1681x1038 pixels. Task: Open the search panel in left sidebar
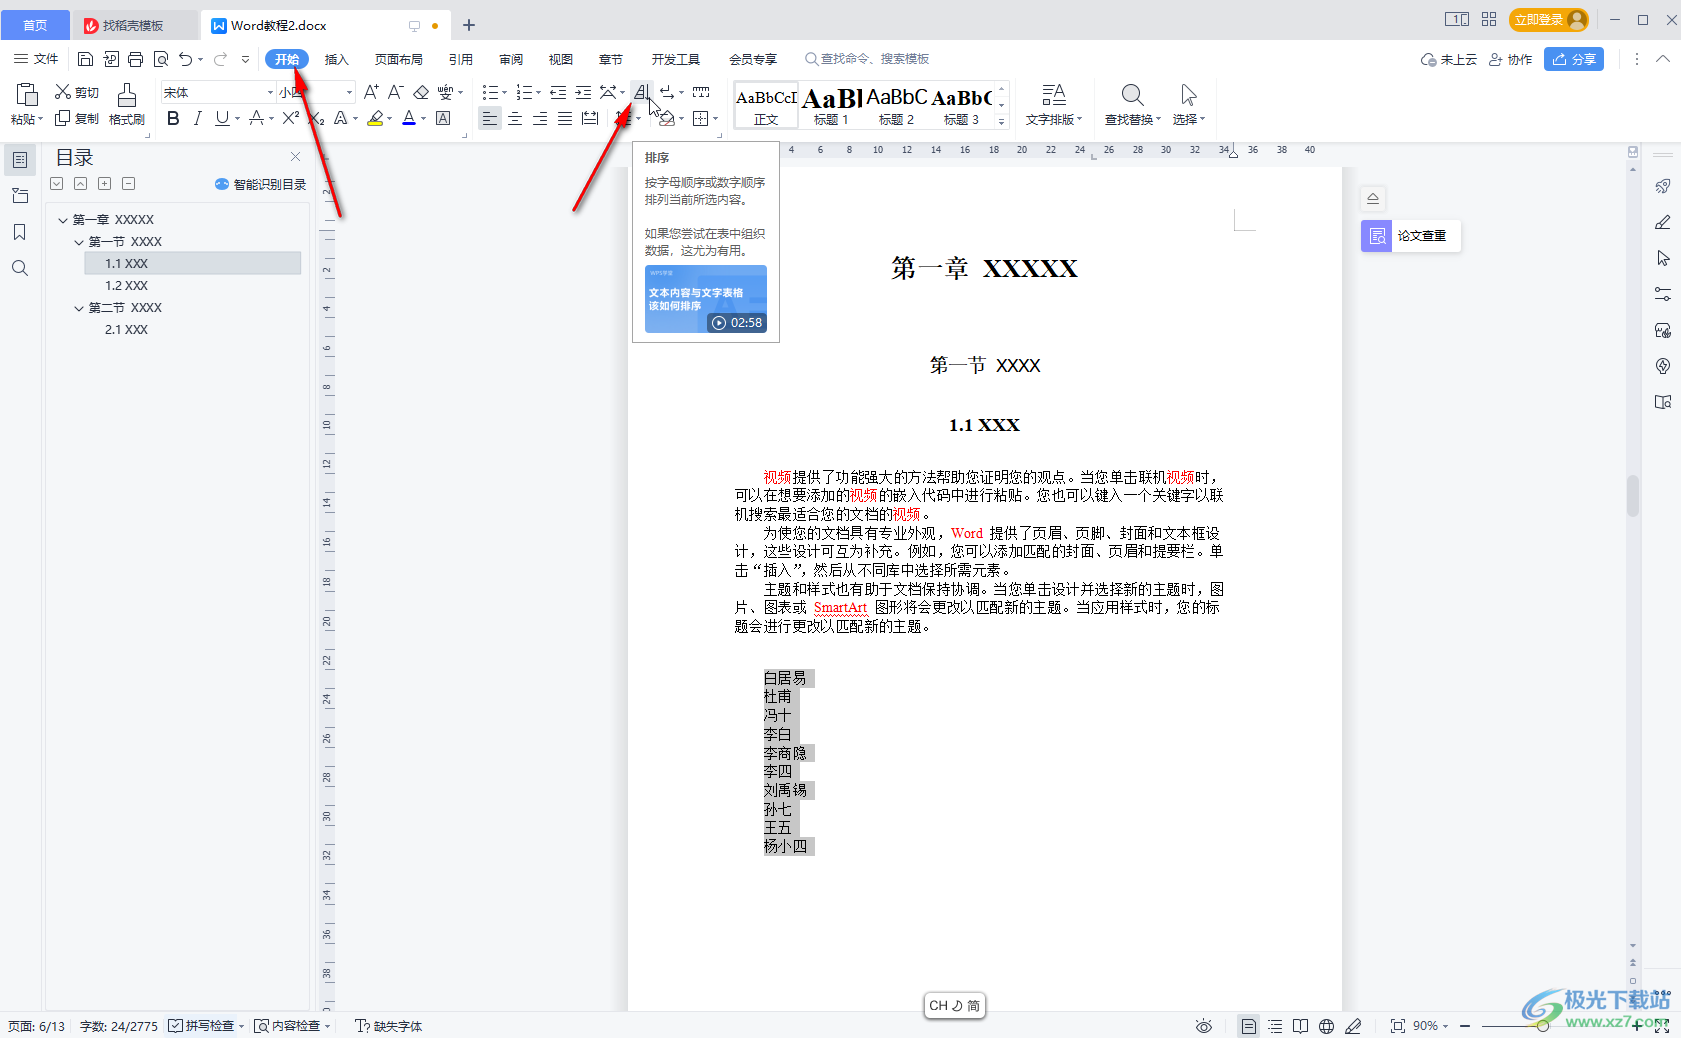coord(19,268)
